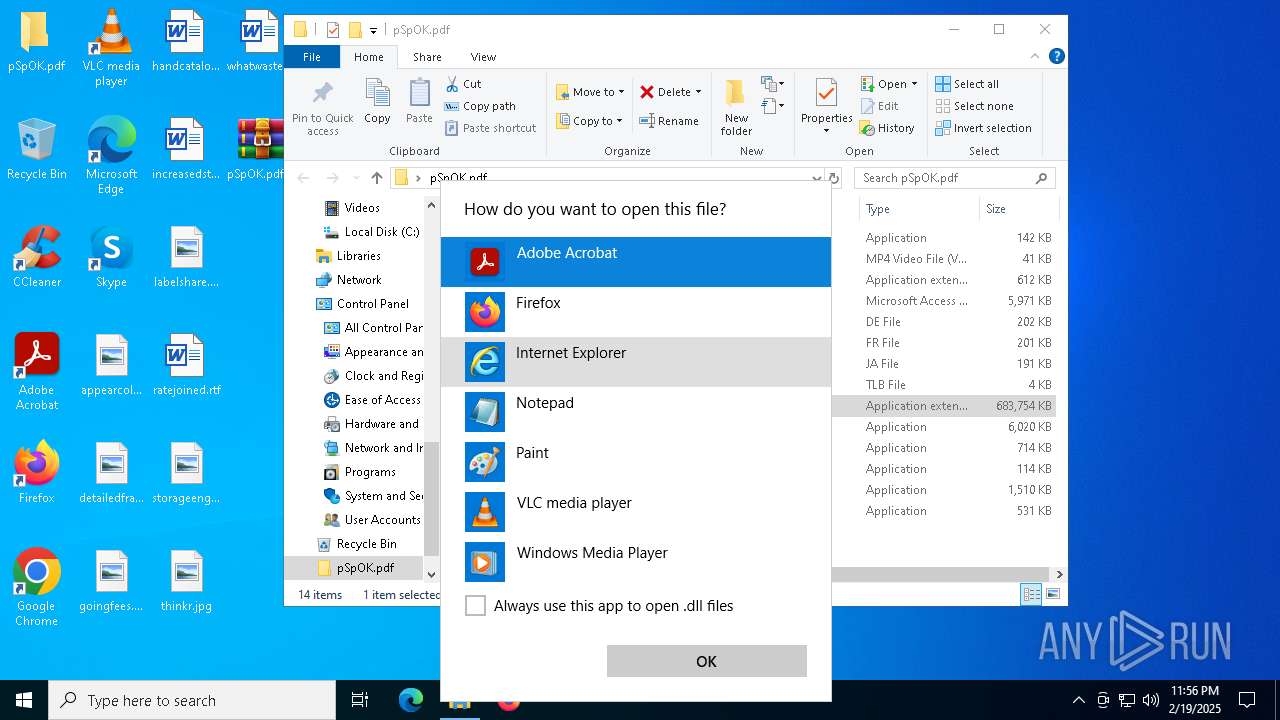Choose Firefox to open the file
Screen dimensions: 1280x720
point(635,312)
